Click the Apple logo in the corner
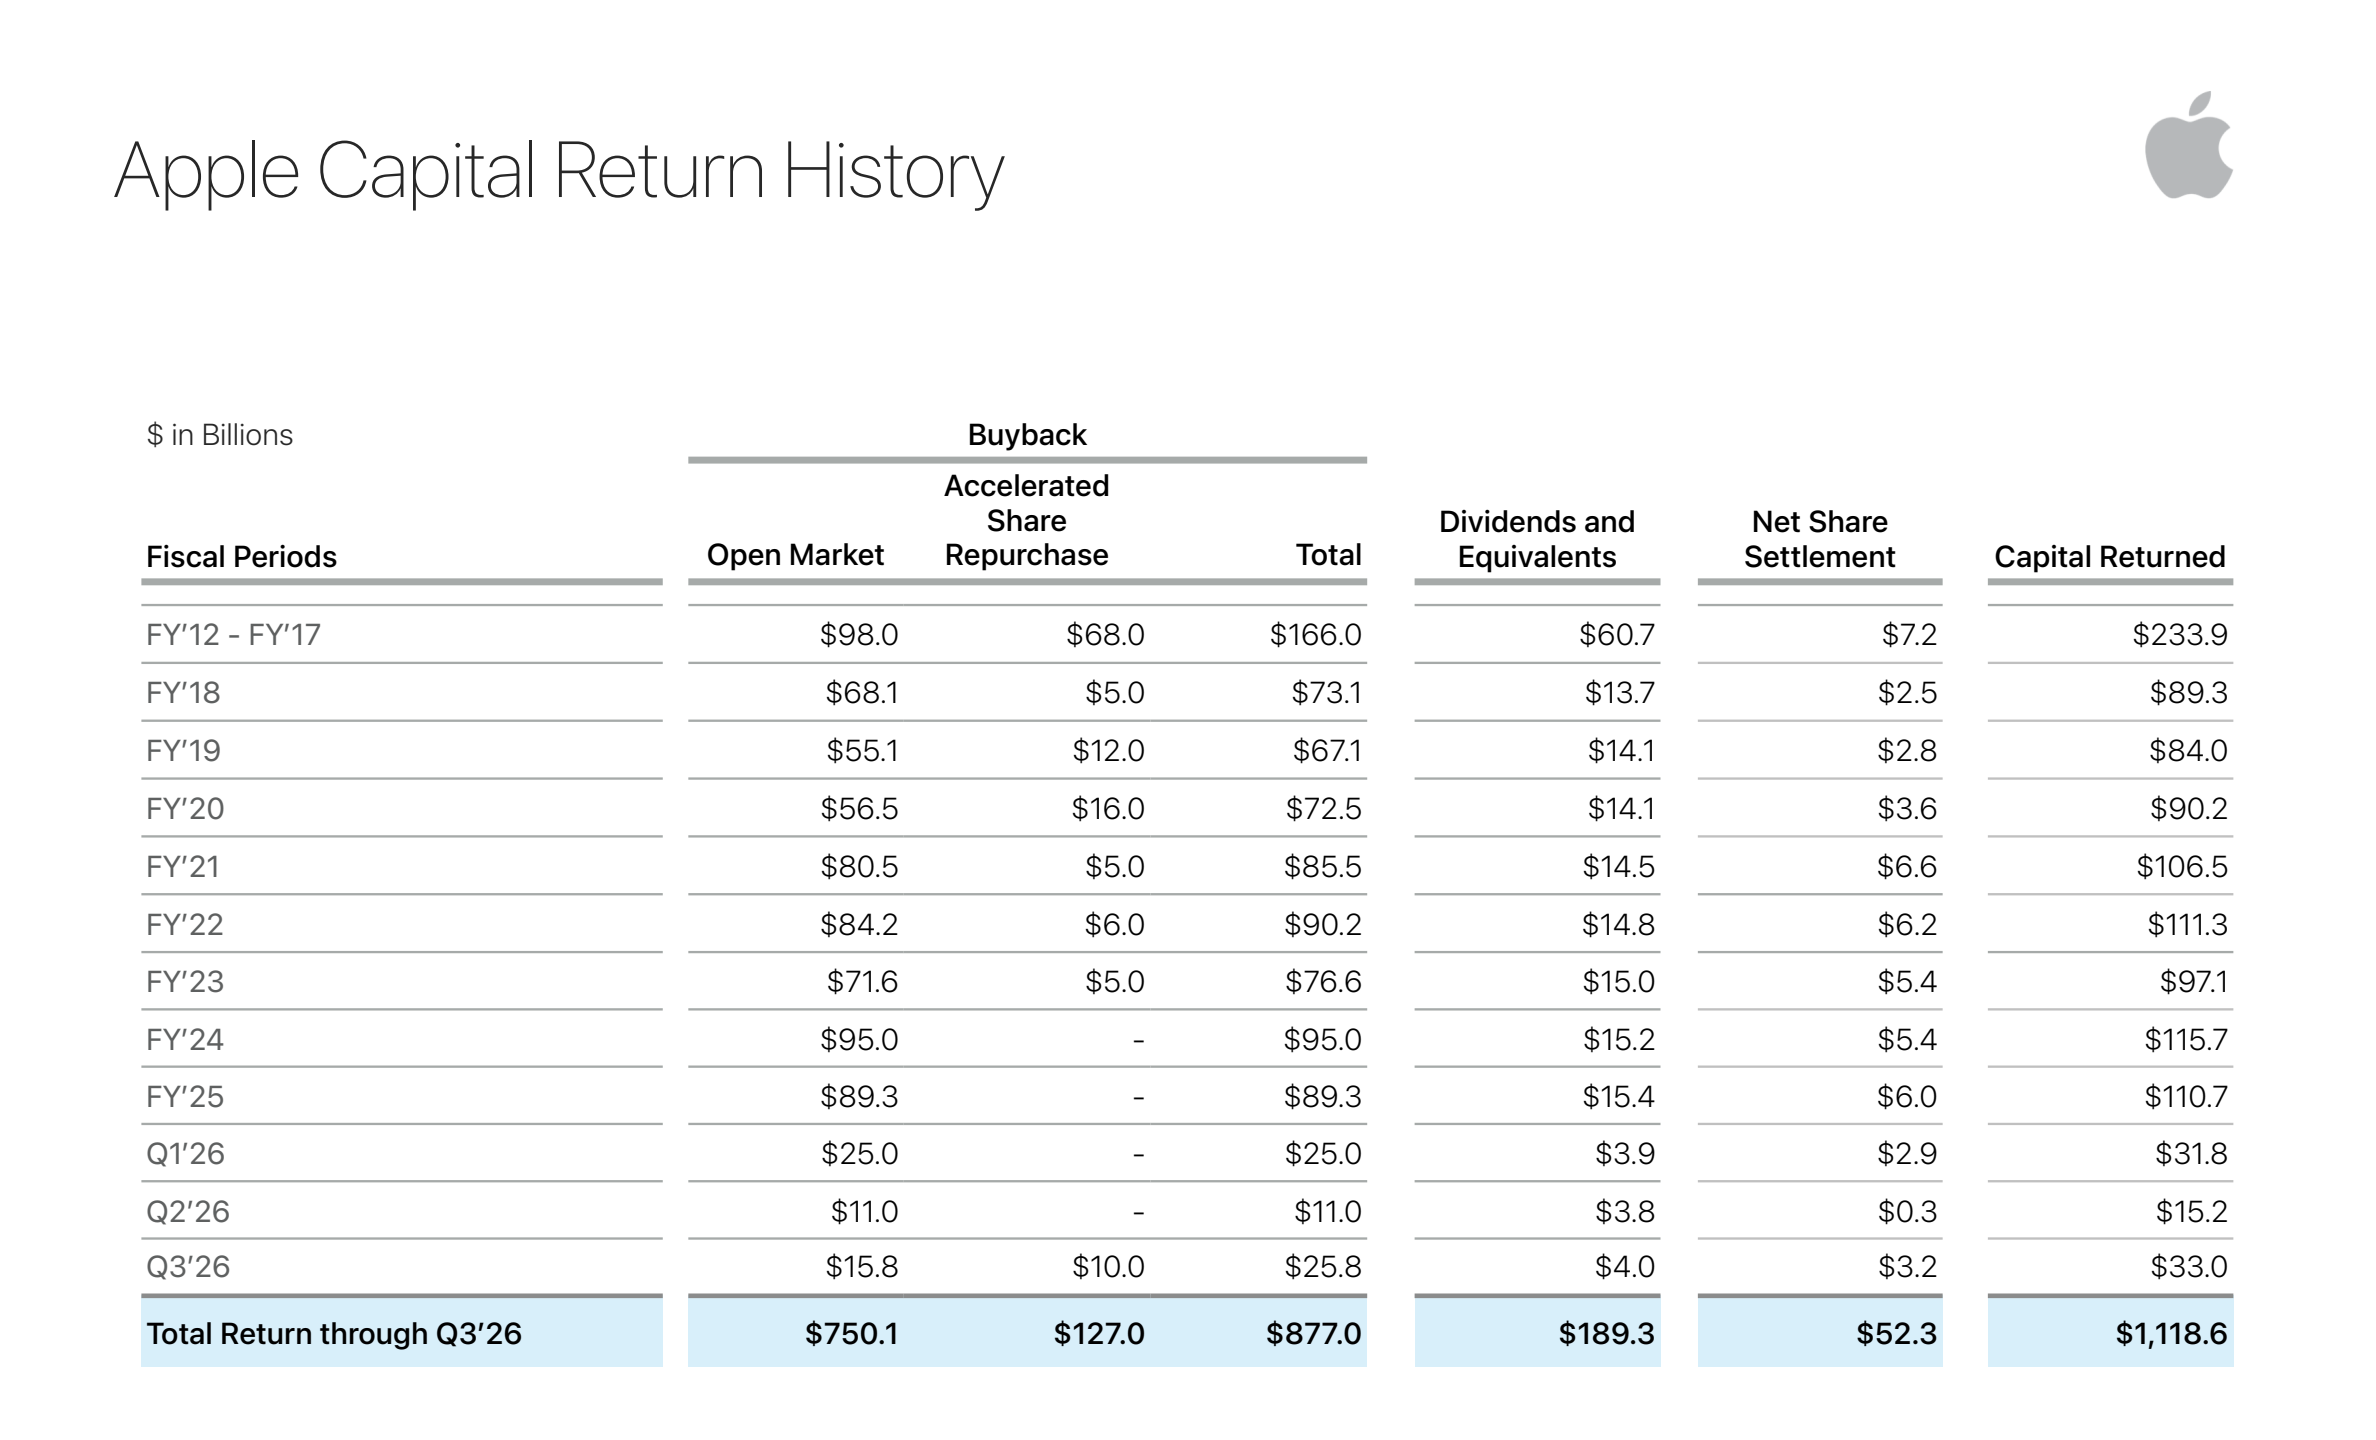This screenshot has height=1440, width=2376. (2188, 145)
